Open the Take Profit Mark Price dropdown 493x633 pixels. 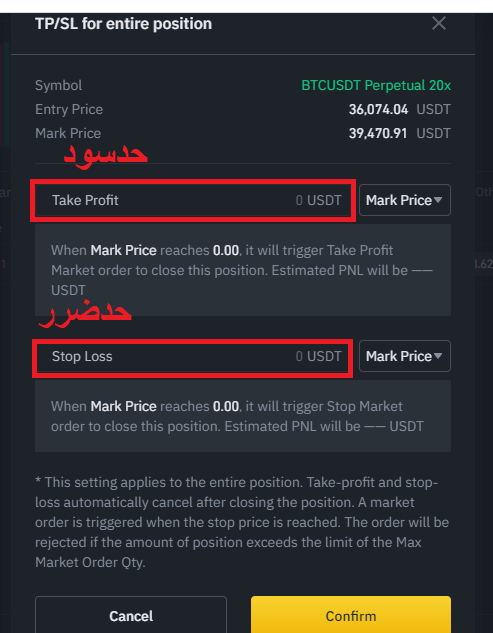tap(405, 200)
